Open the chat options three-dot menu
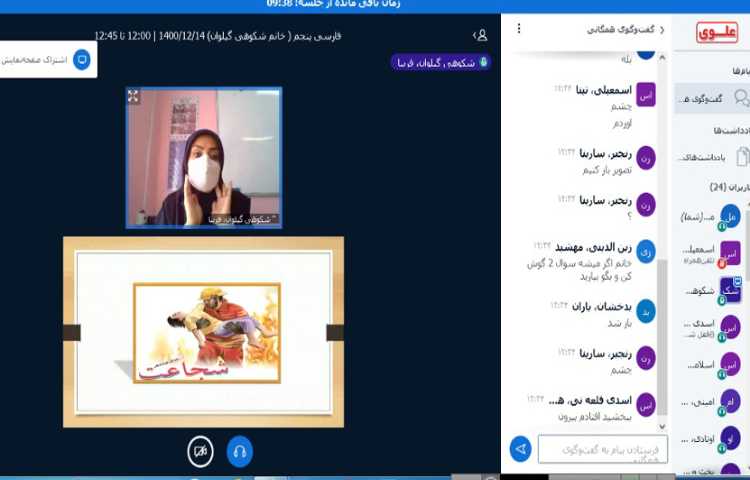Image resolution: width=750 pixels, height=480 pixels. pyautogui.click(x=518, y=29)
